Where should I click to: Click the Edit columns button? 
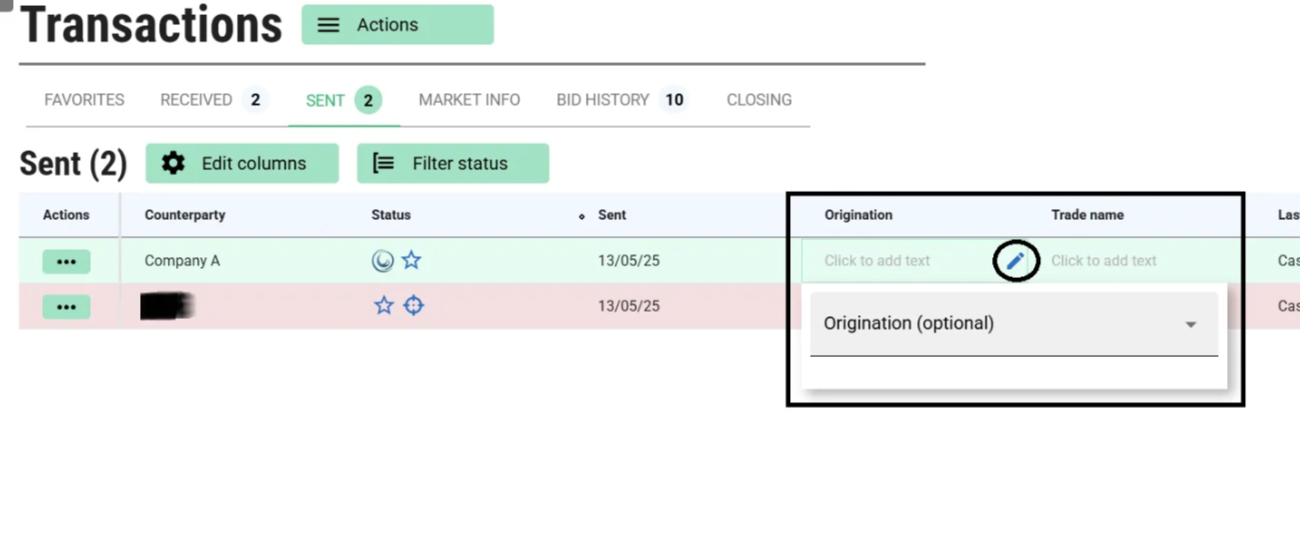pos(242,164)
